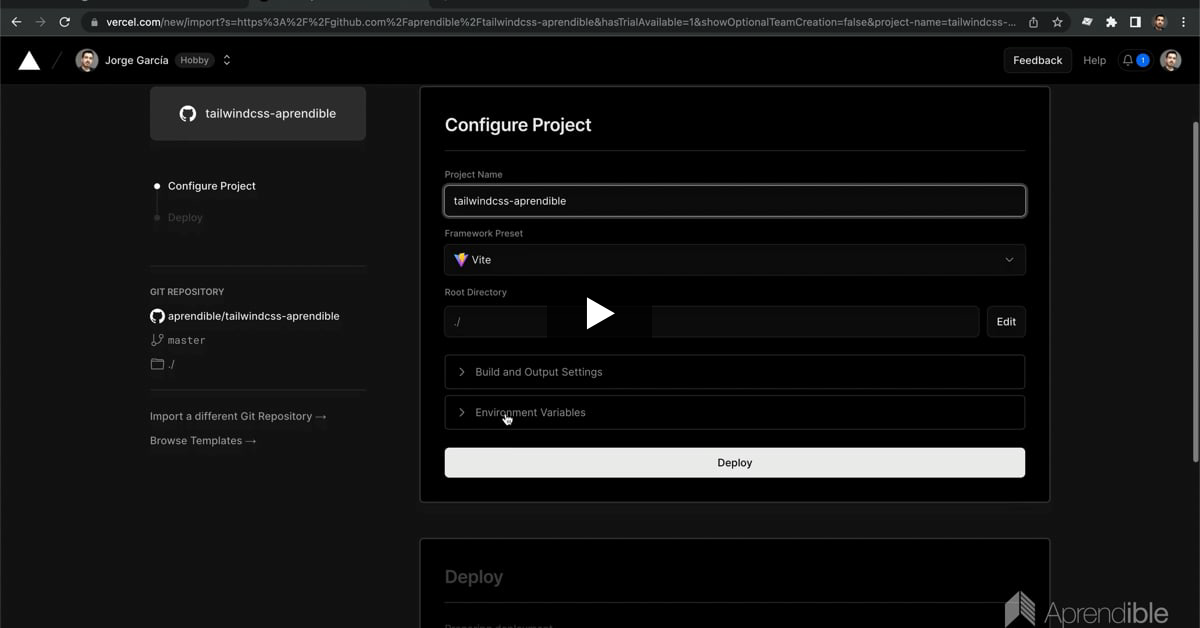This screenshot has width=1200, height=628.
Task: Play the video overlay
Action: coord(599,314)
